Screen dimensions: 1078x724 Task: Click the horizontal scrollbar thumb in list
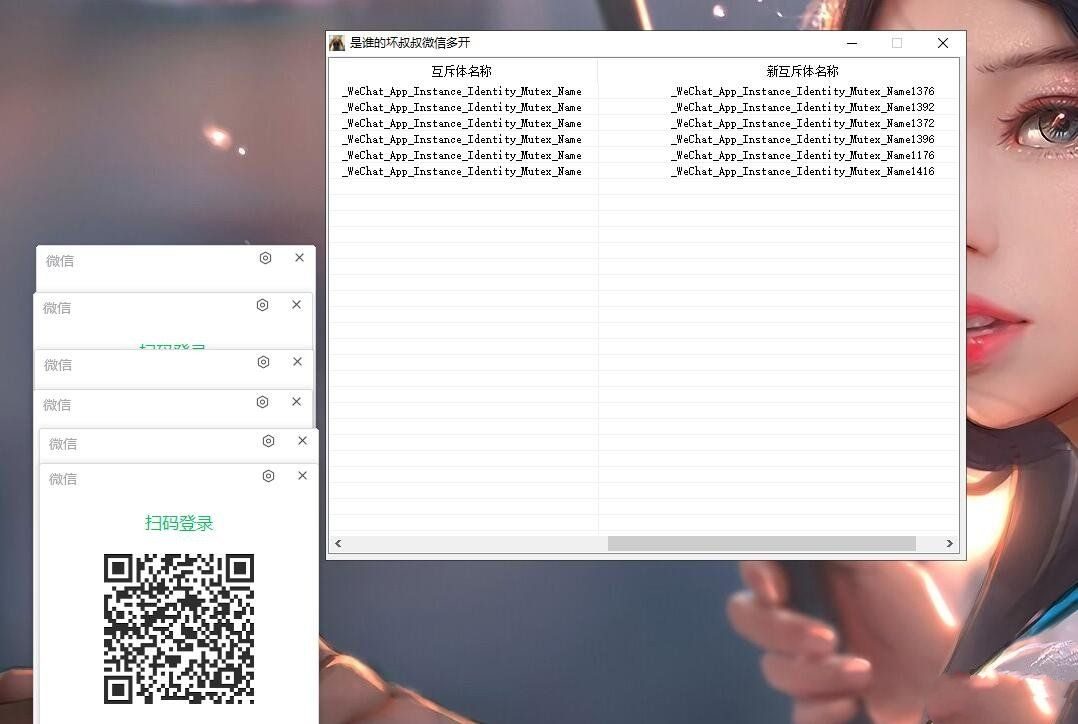coord(761,544)
